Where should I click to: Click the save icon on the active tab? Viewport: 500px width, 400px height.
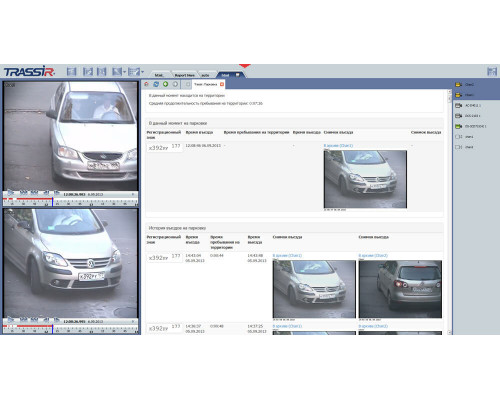click(x=237, y=75)
